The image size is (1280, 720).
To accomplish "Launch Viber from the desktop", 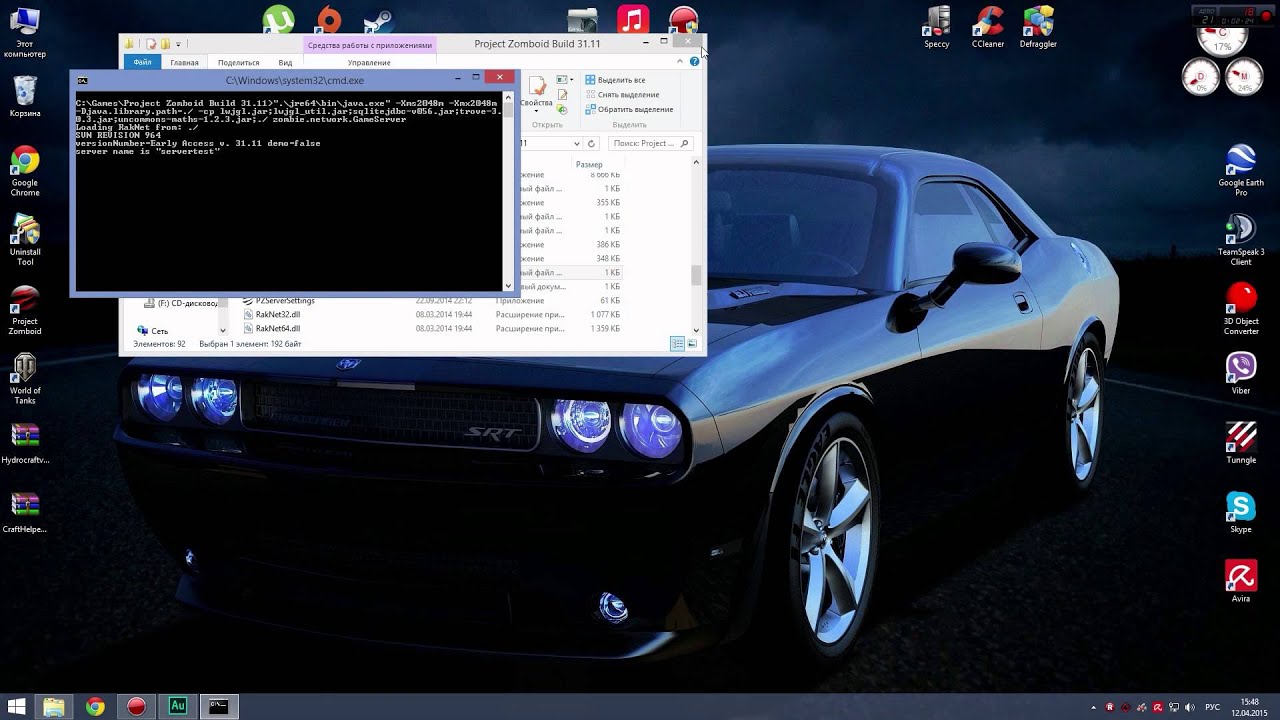I will click(x=1241, y=374).
